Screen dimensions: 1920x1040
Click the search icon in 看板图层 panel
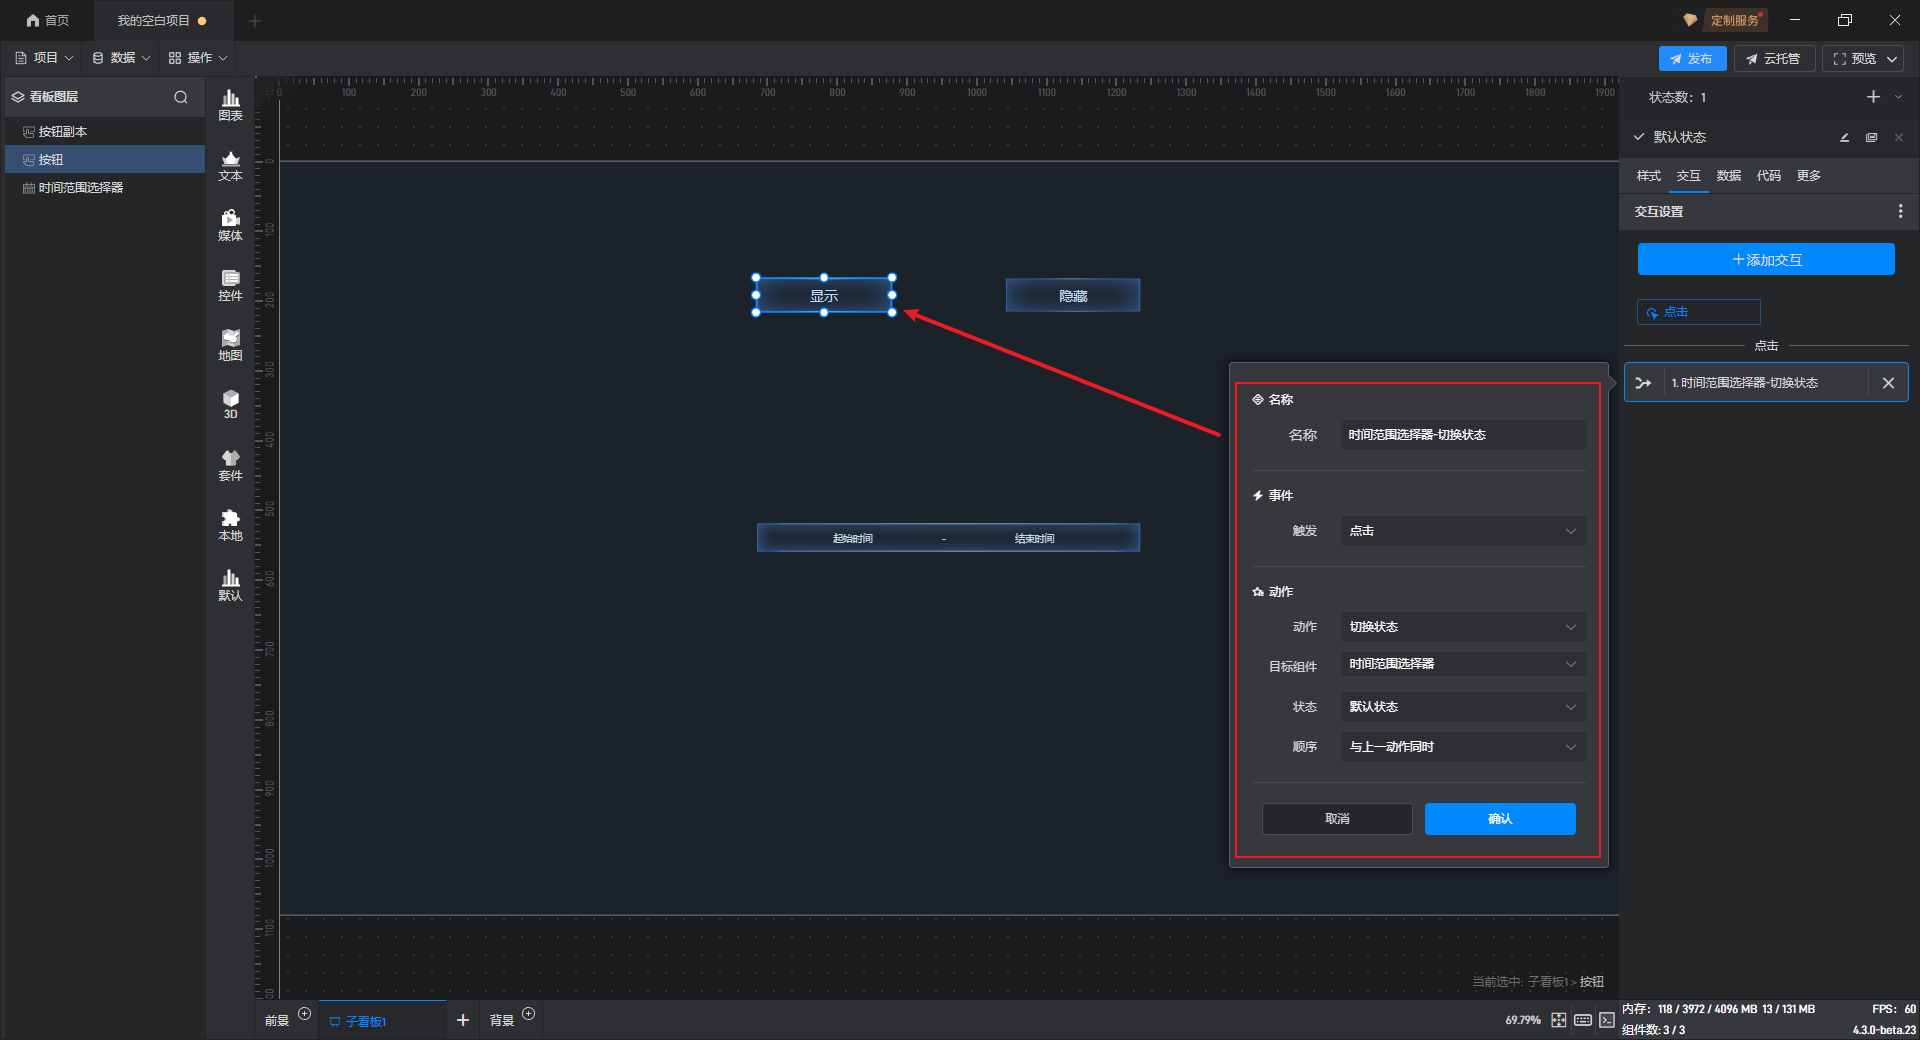click(x=181, y=97)
